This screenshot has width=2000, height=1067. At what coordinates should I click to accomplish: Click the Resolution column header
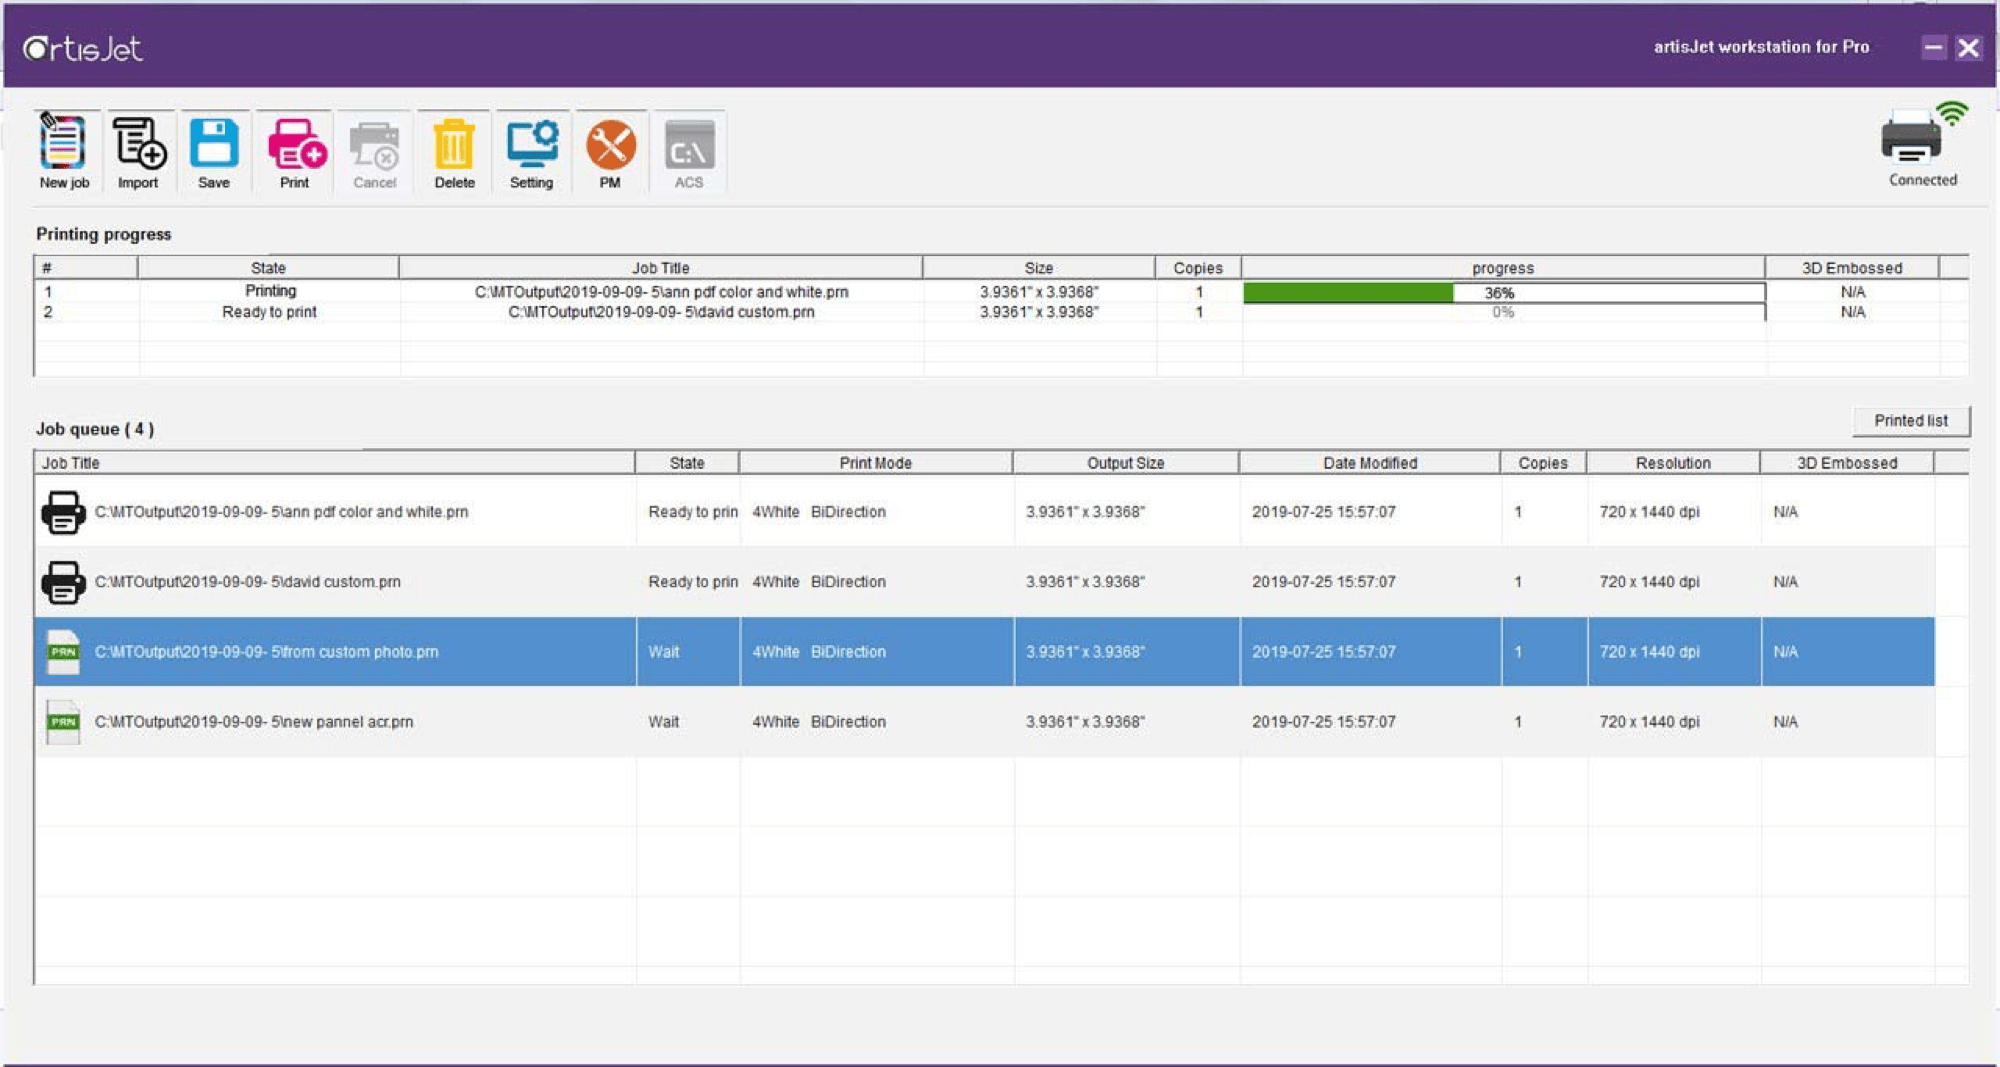[x=1672, y=463]
